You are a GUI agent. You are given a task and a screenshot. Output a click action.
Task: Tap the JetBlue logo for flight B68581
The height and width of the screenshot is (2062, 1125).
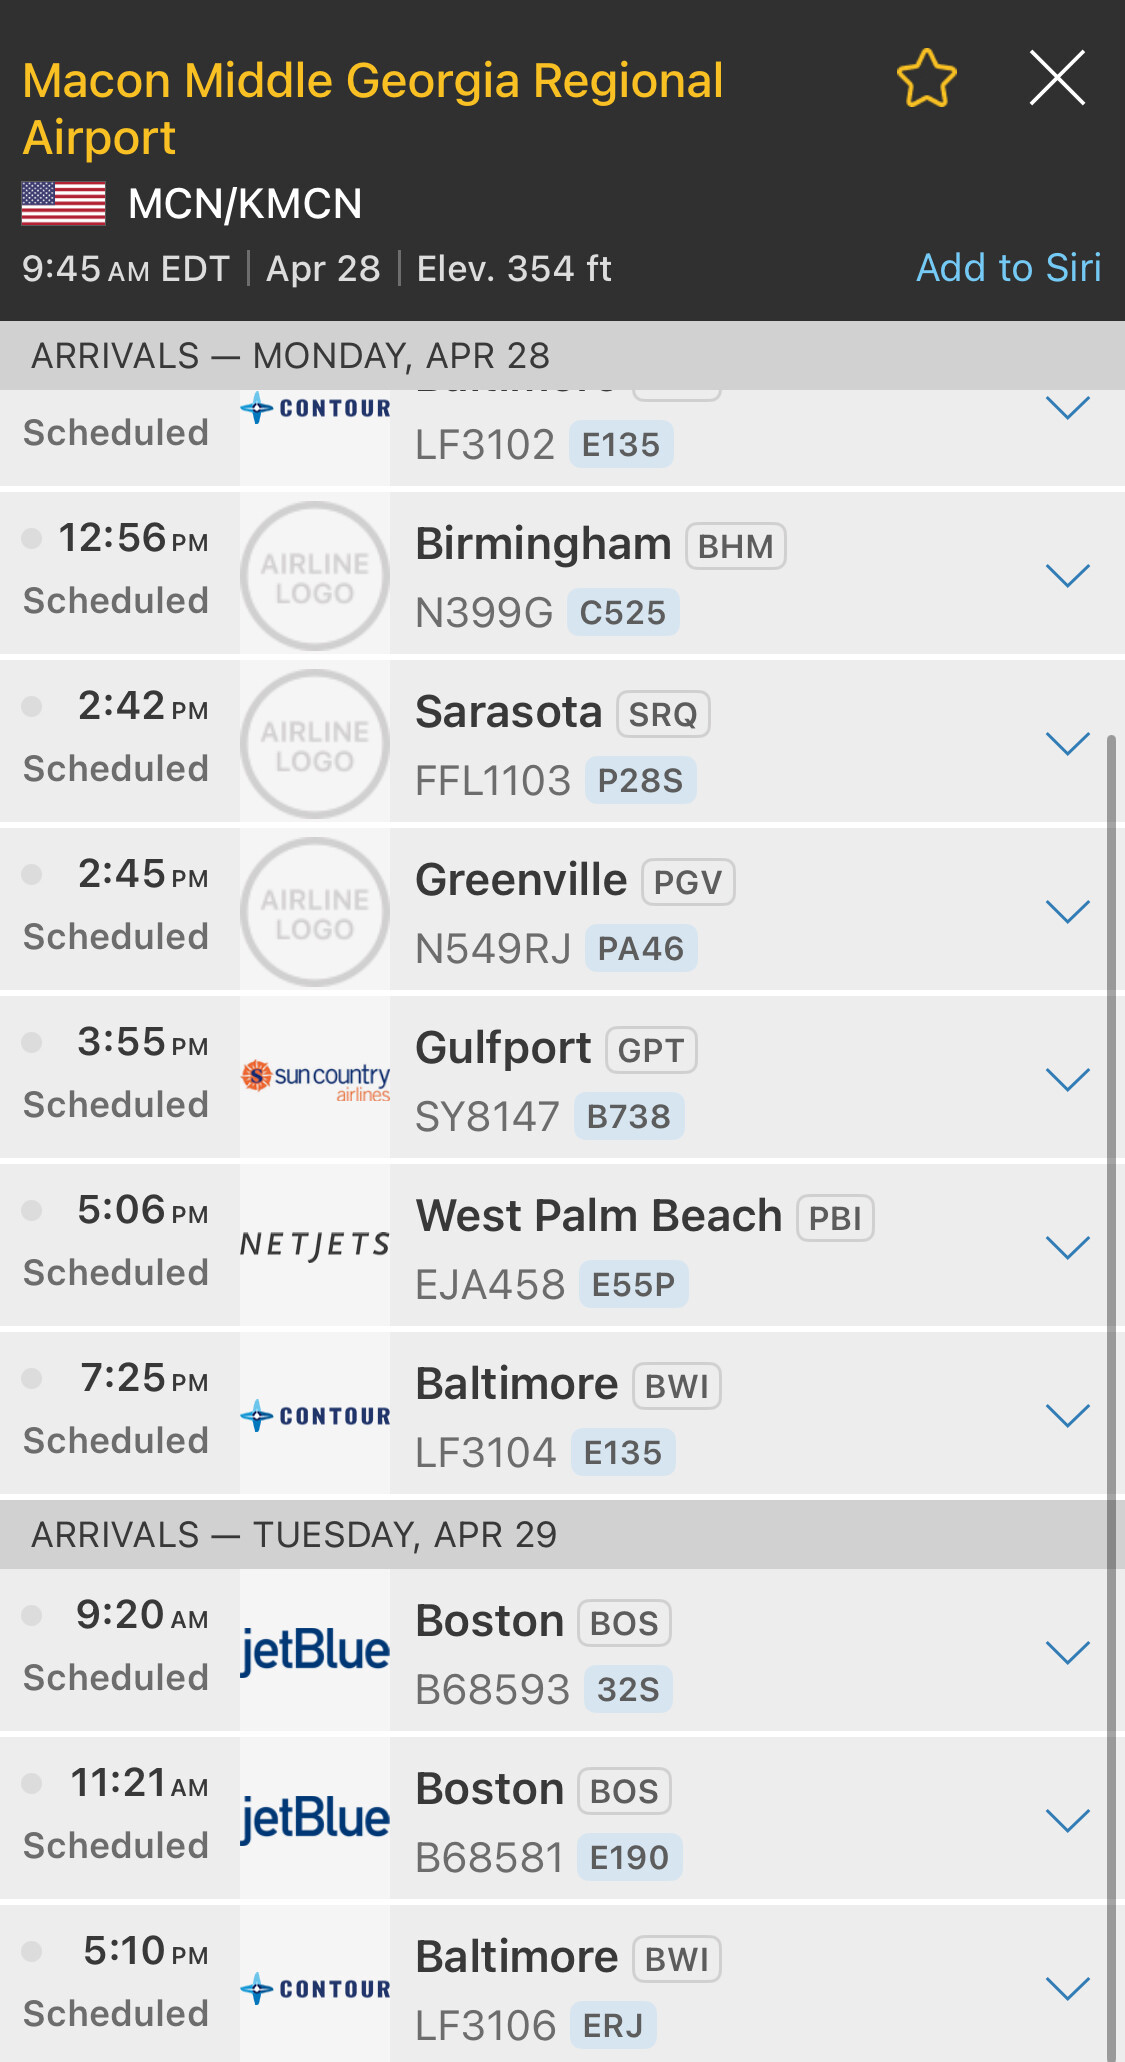click(315, 1819)
